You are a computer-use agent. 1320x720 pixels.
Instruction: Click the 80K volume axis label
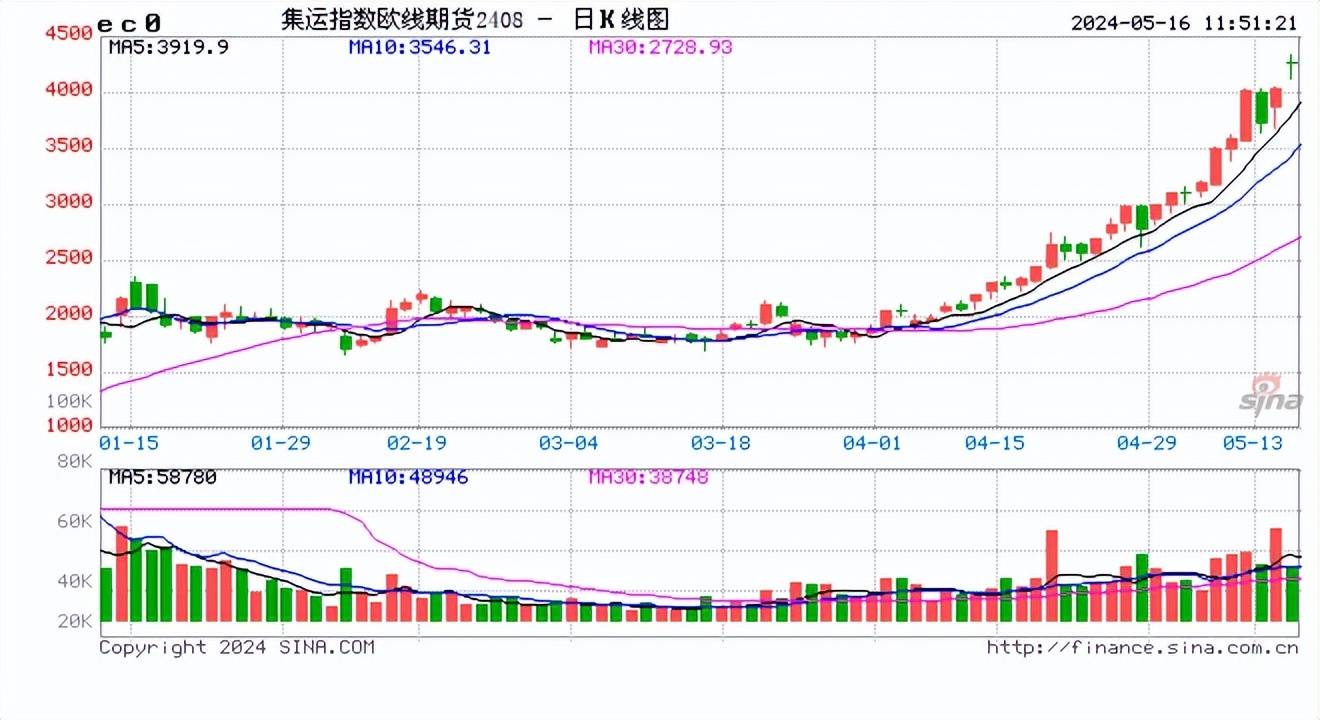pyautogui.click(x=75, y=462)
